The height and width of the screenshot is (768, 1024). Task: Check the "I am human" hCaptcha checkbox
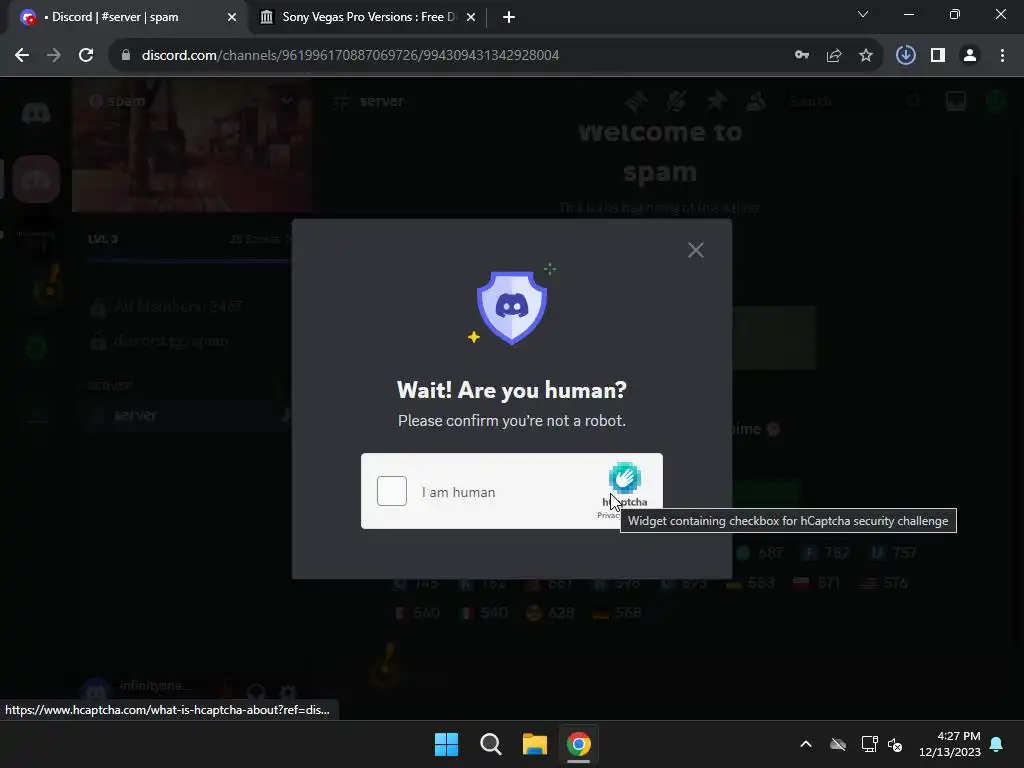click(392, 491)
